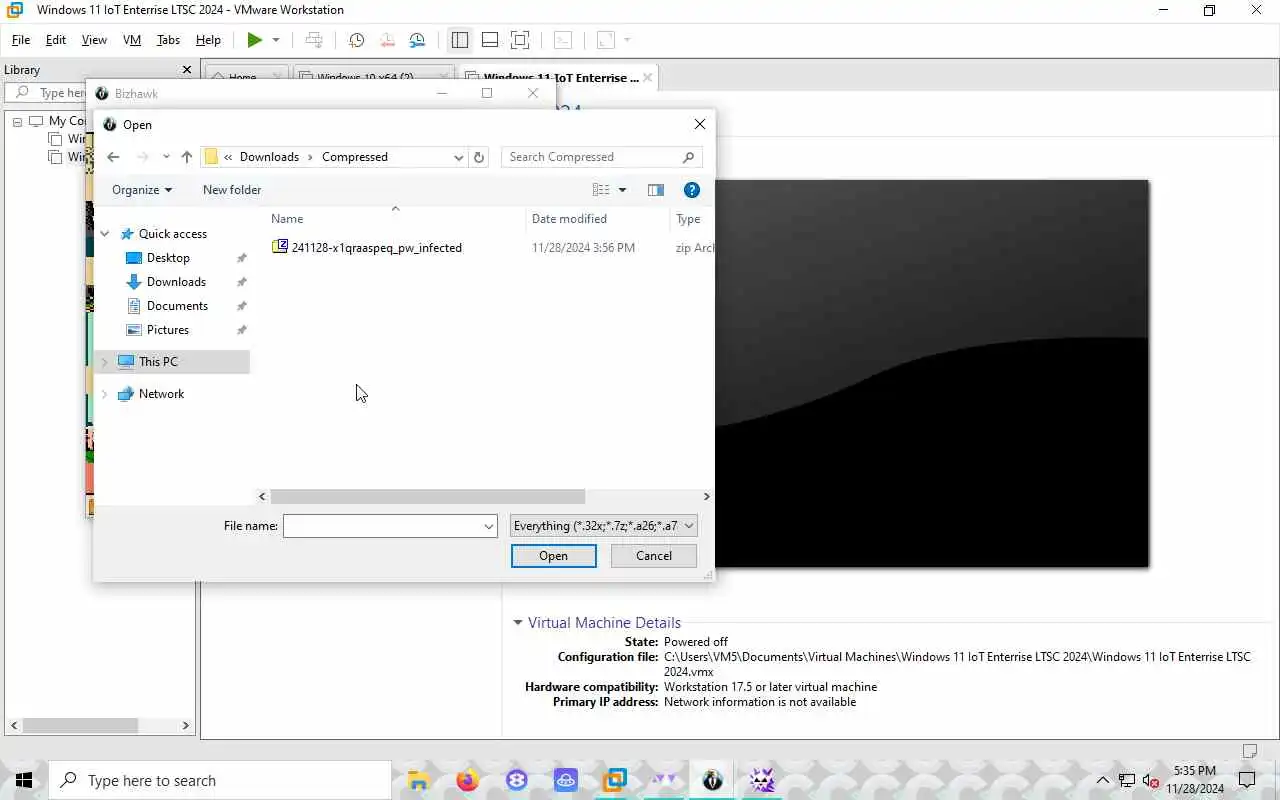Click the Downloads breadcrumb in address bar
Image resolution: width=1280 pixels, height=800 pixels.
coord(269,157)
